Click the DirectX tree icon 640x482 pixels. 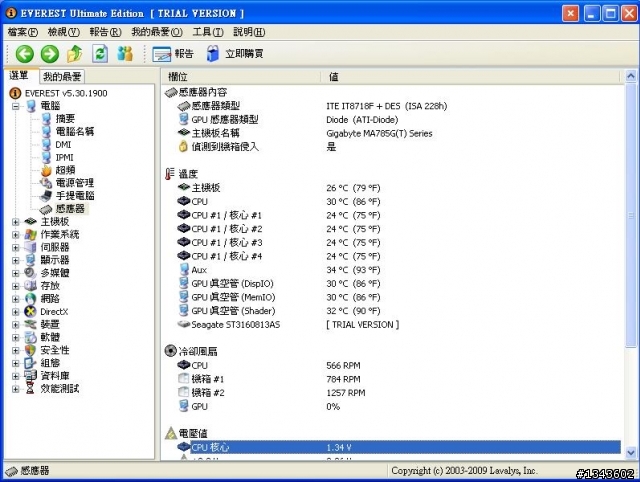pyautogui.click(x=31, y=312)
